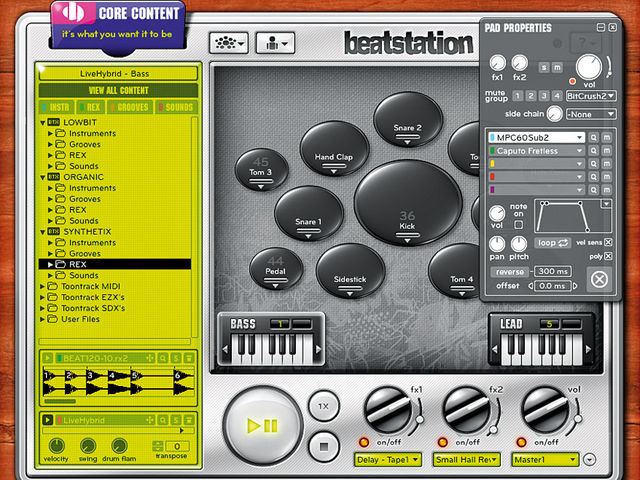
Task: Toggle the vel sens checkbox
Action: click(x=608, y=242)
